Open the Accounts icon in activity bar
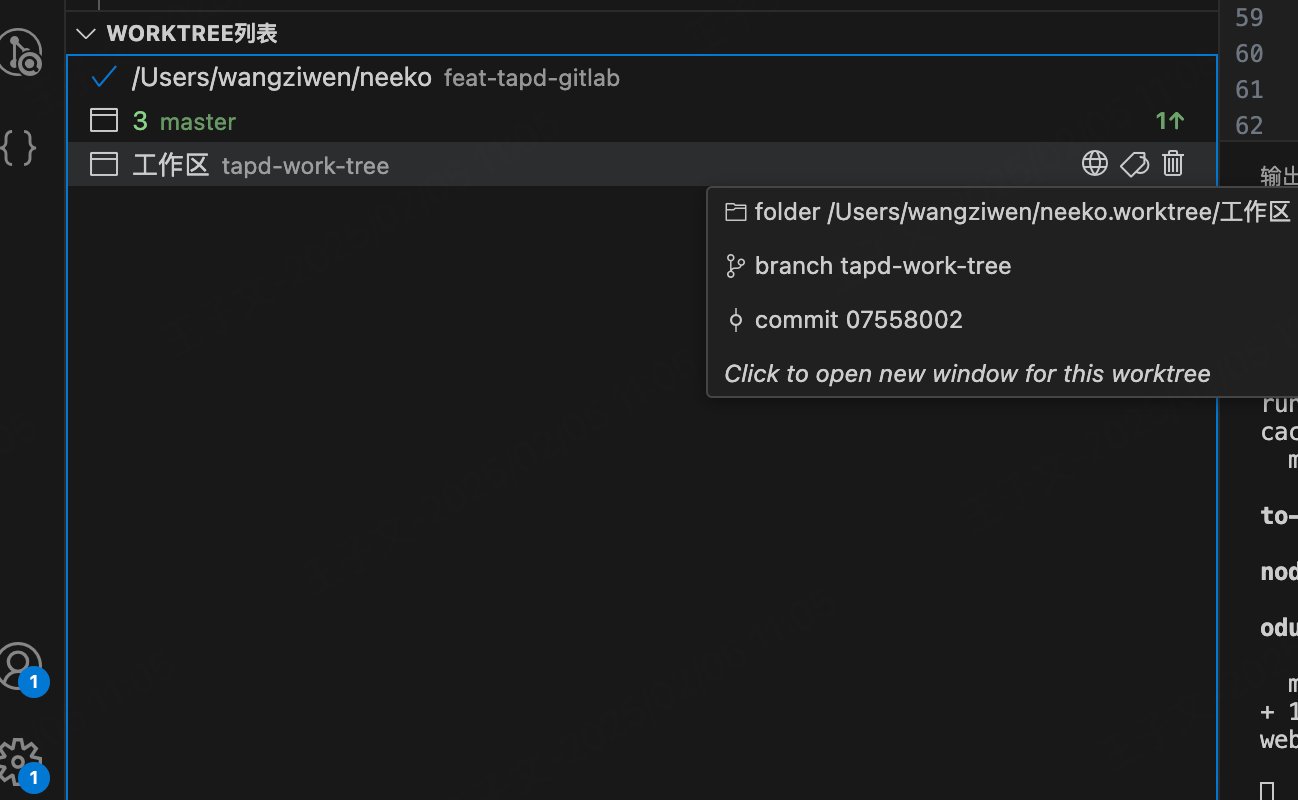Screen dimensions: 1298x800 pyautogui.click(x=20, y=665)
